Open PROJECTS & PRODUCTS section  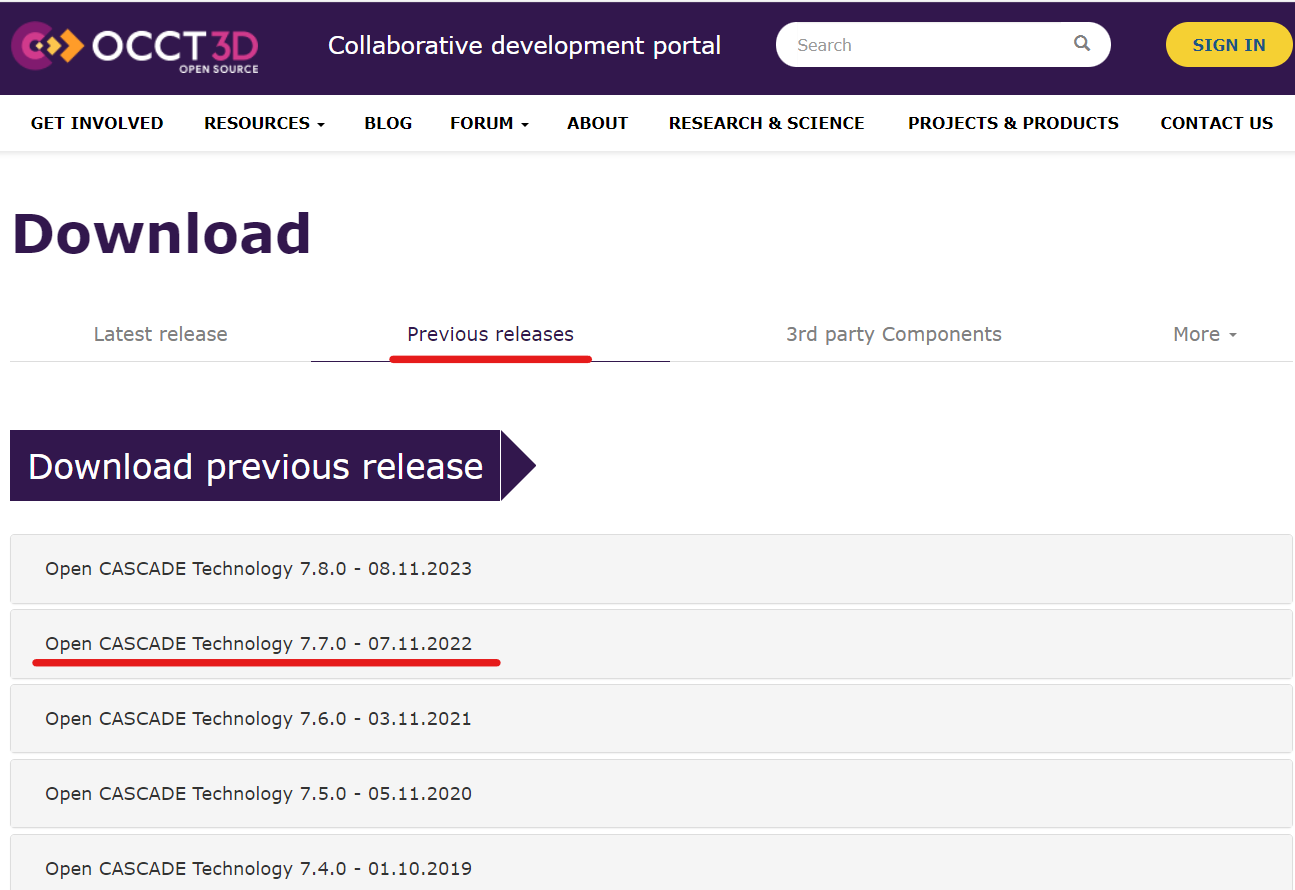click(1013, 123)
